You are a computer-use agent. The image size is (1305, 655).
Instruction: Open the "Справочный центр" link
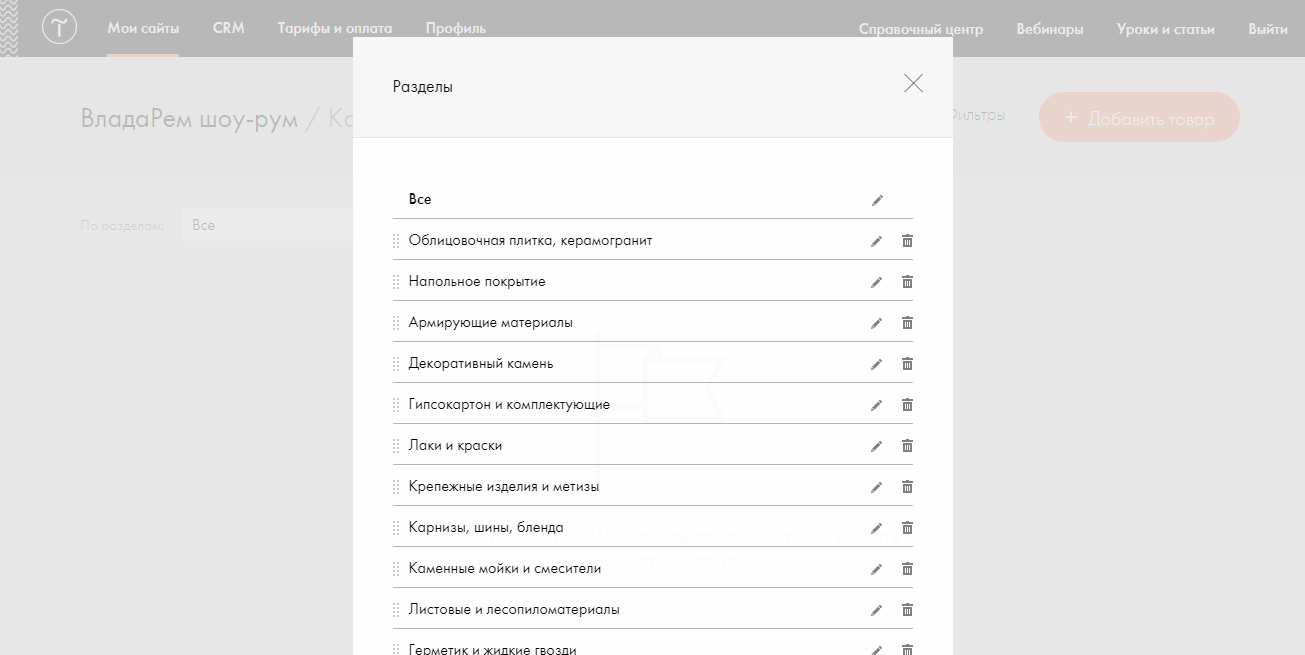tap(920, 29)
